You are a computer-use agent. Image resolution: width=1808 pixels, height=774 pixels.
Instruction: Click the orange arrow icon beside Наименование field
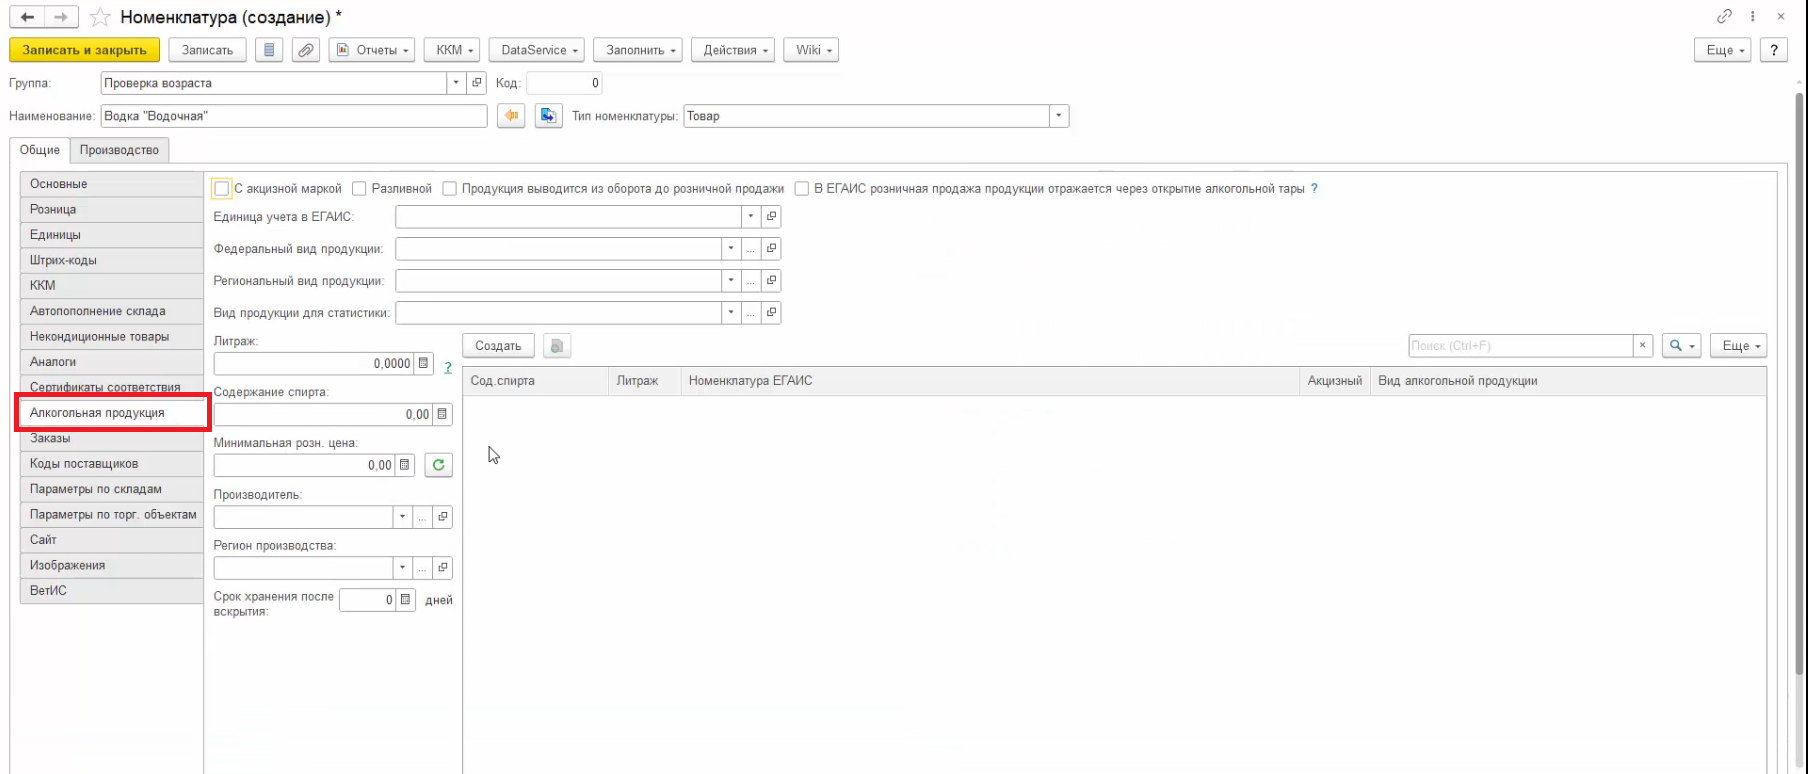coord(511,116)
